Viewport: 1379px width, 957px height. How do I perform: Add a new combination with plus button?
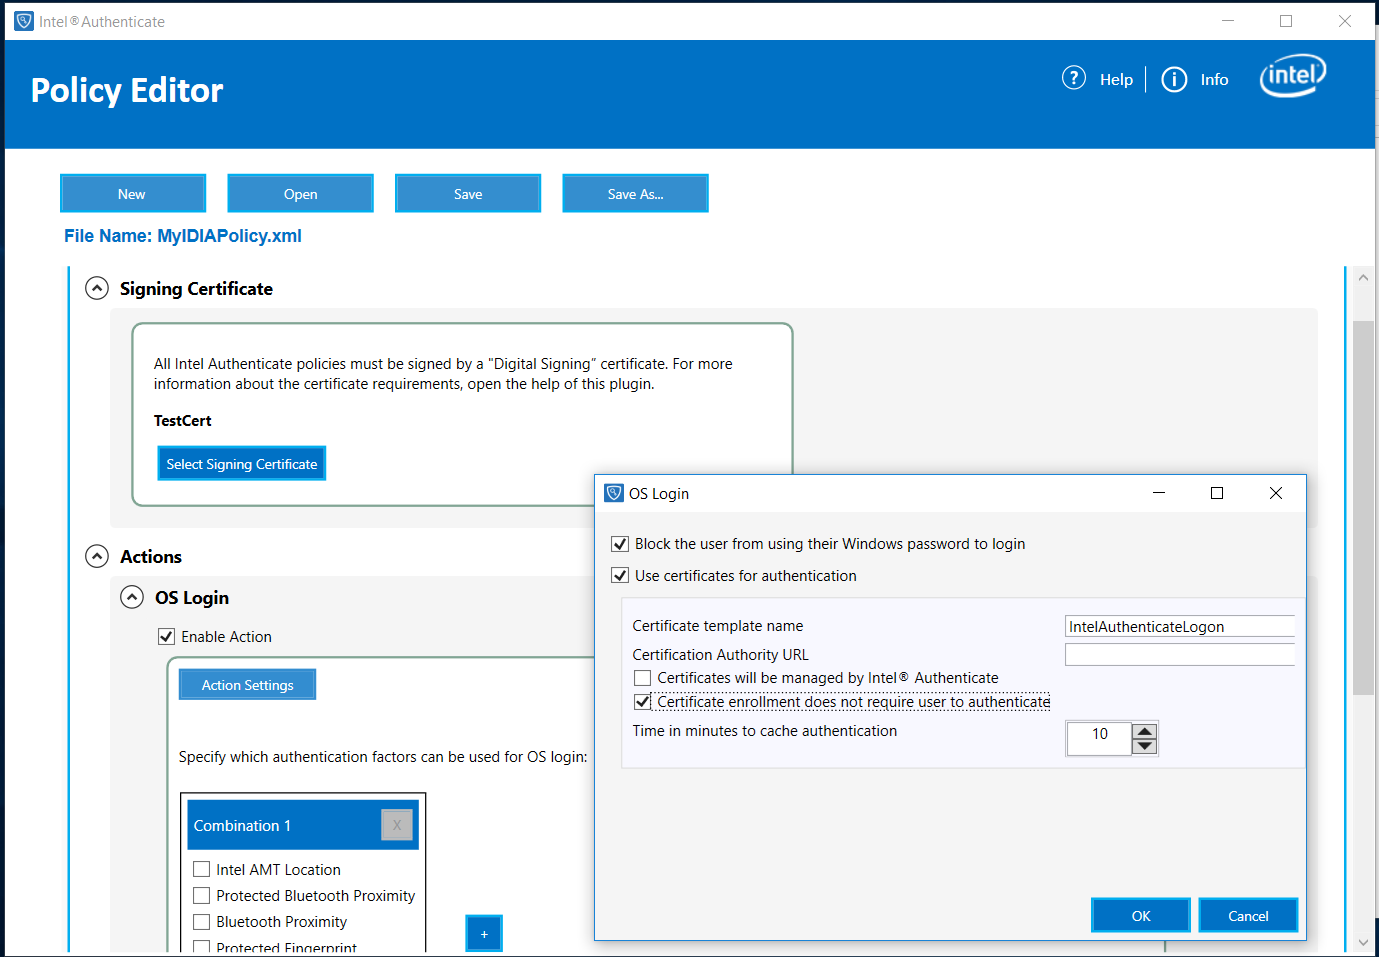point(484,933)
